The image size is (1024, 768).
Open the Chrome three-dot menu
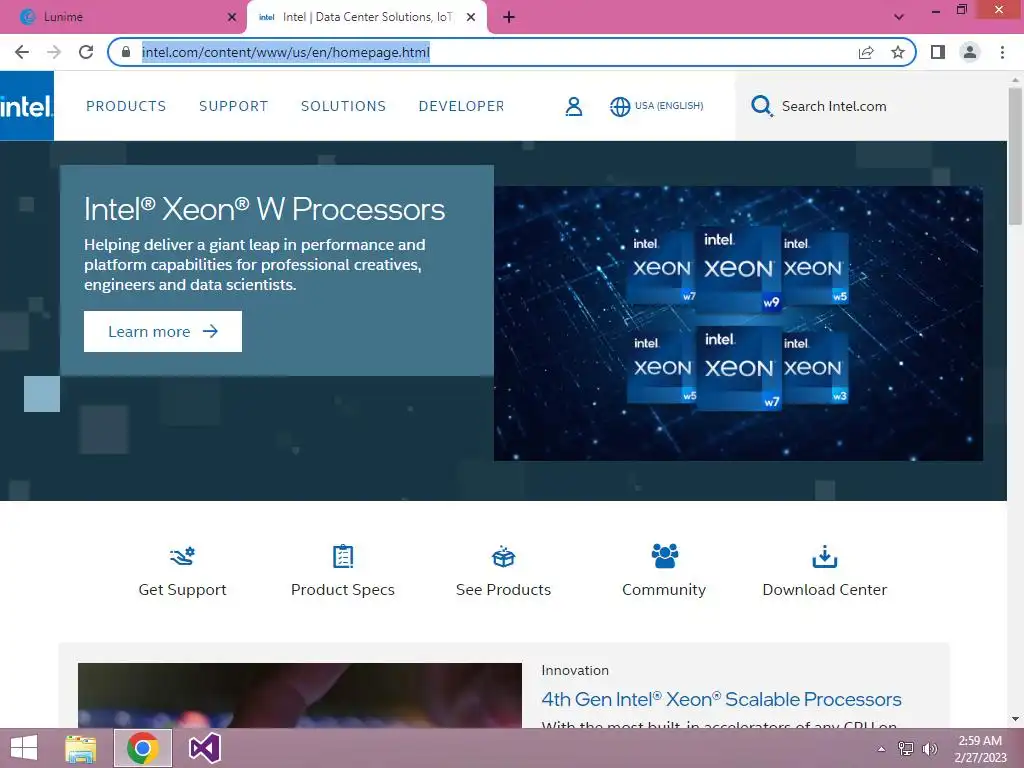(1002, 52)
